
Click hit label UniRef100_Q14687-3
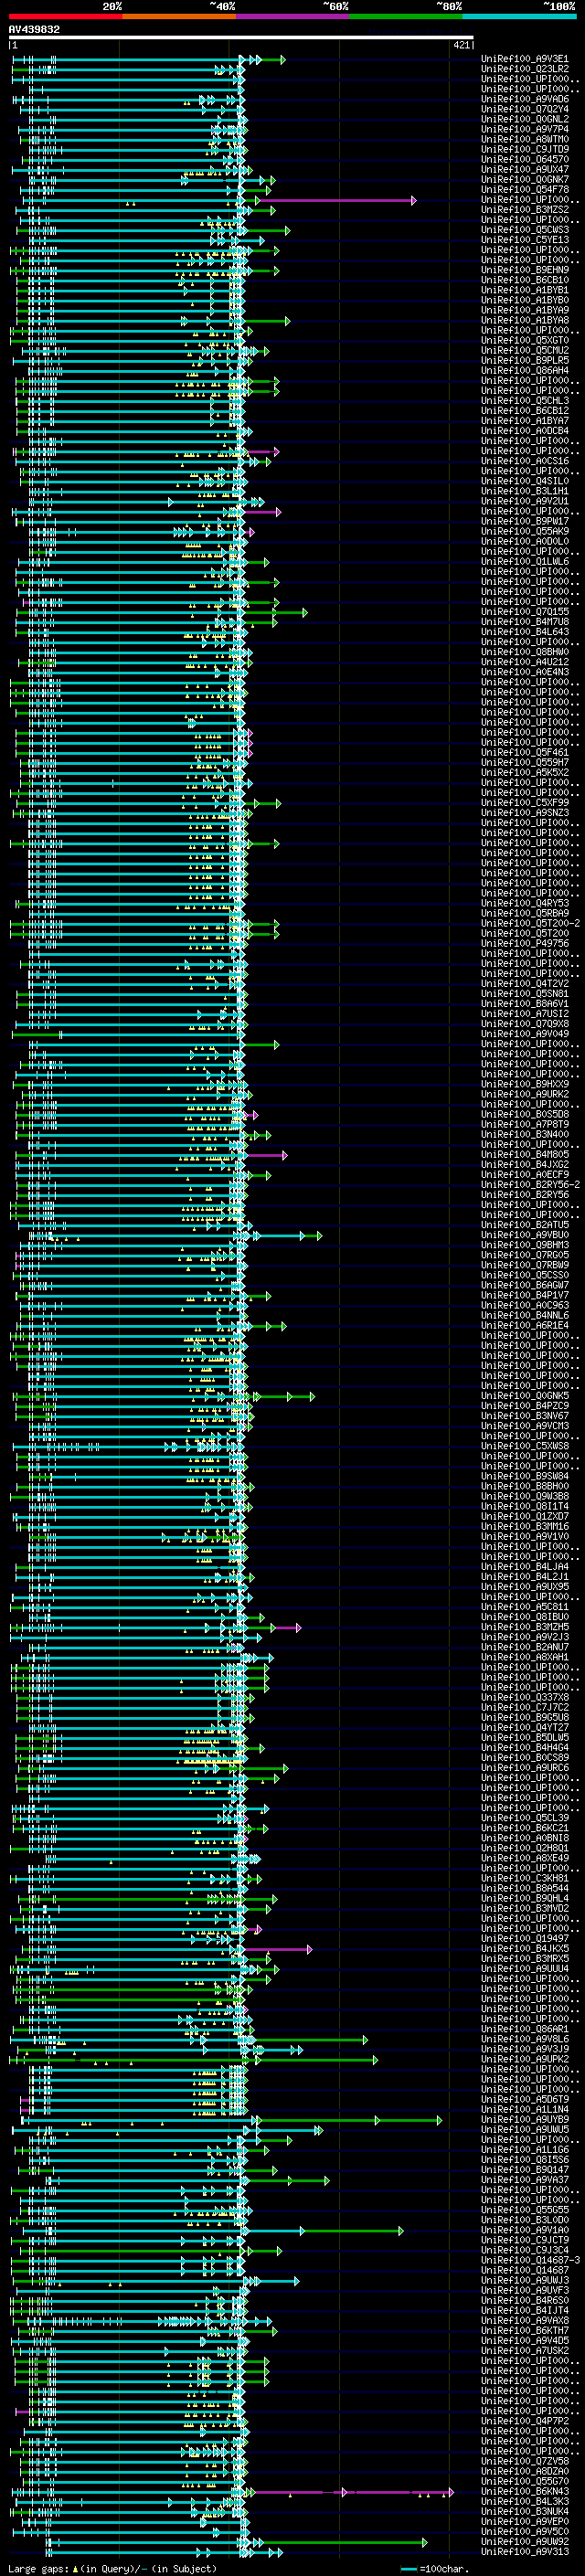pyautogui.click(x=530, y=2261)
